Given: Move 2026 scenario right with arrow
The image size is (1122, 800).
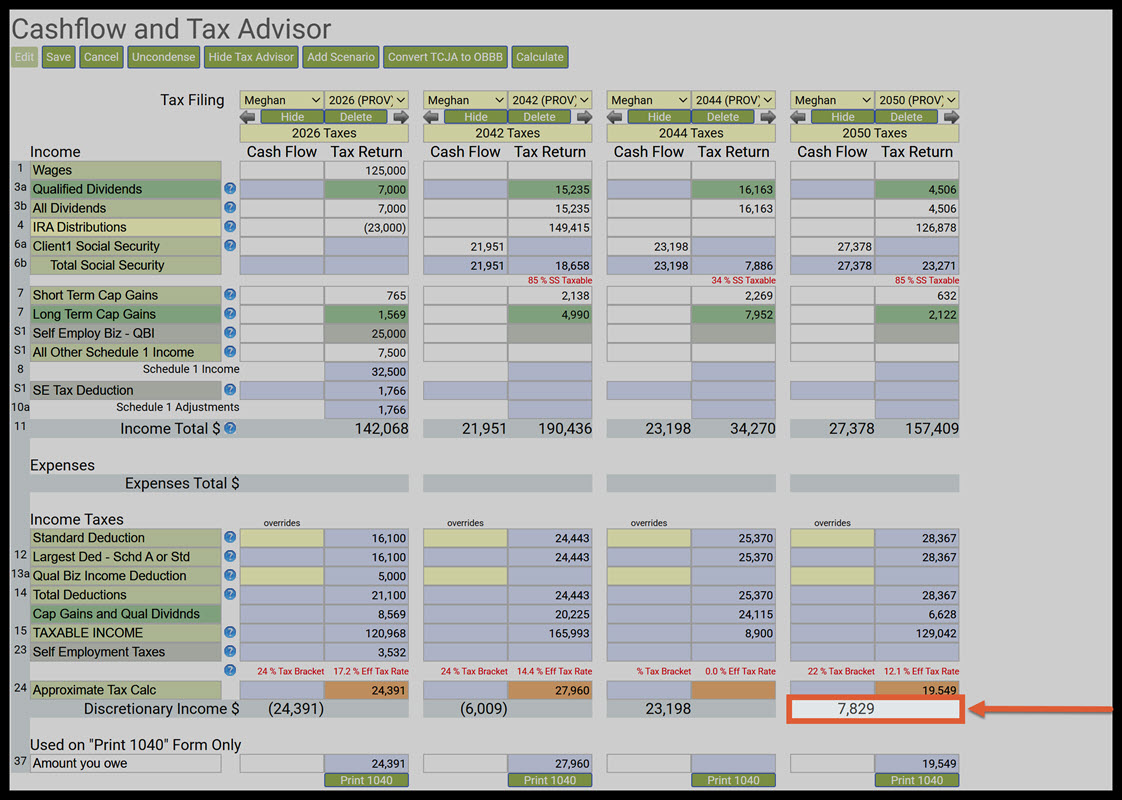Looking at the screenshot, I should 401,117.
